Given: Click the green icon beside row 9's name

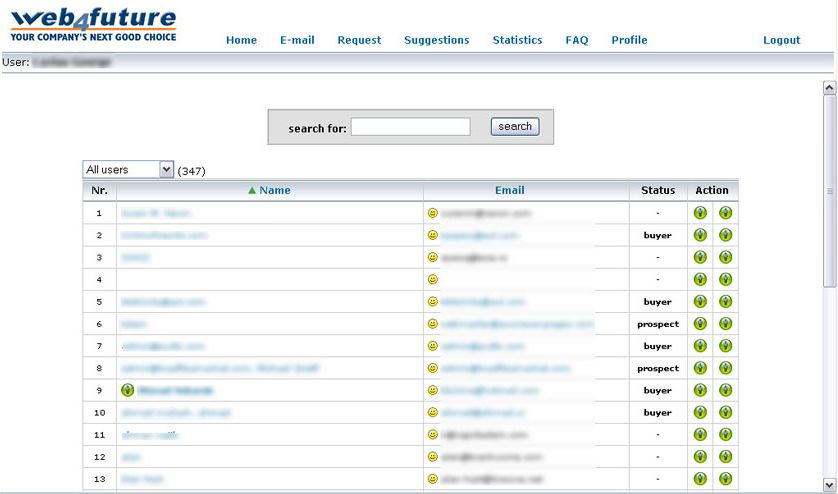Looking at the screenshot, I should 127,390.
